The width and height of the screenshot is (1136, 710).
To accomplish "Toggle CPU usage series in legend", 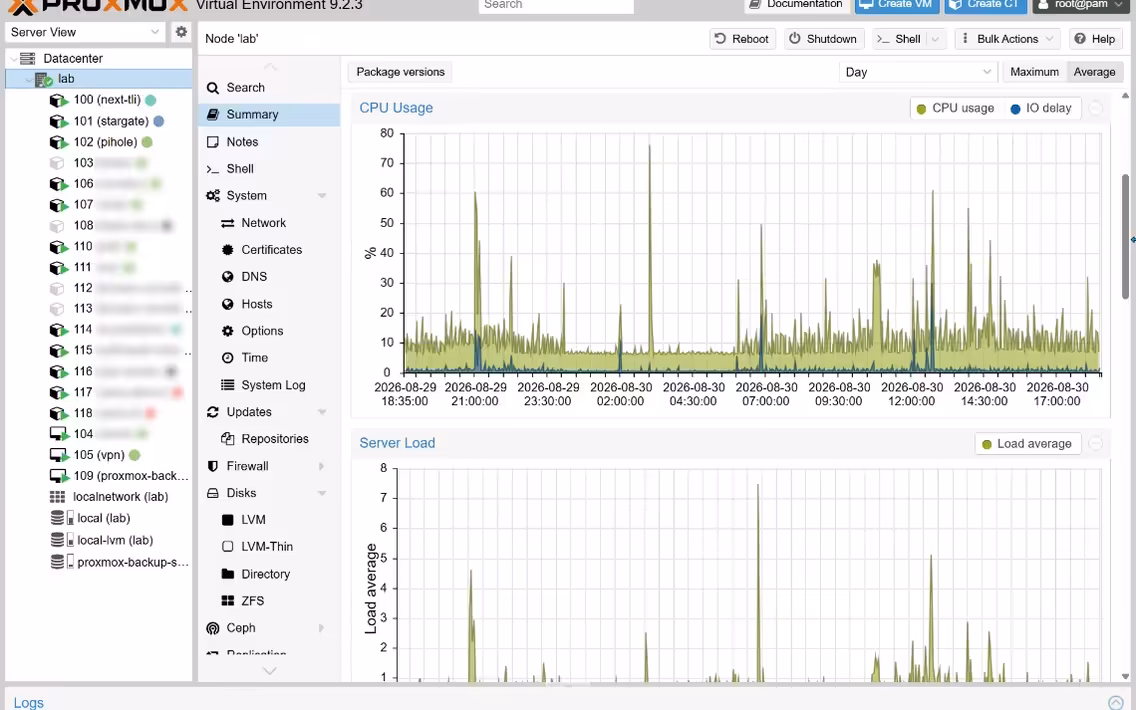I will tap(955, 109).
